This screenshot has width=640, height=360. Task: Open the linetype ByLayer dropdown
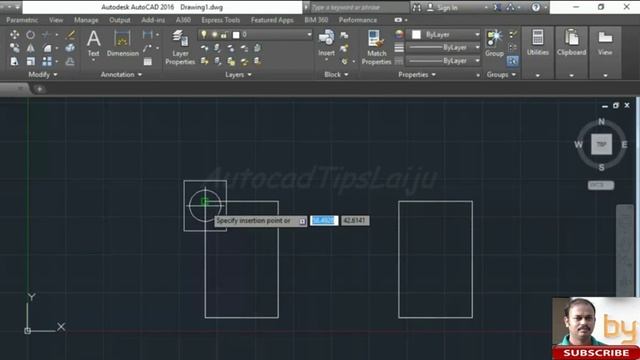click(477, 61)
